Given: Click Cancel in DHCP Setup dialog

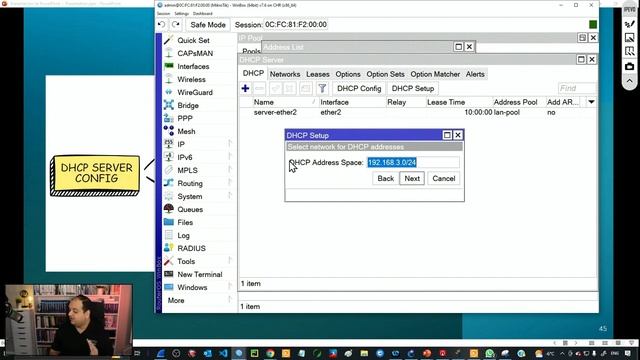Looking at the screenshot, I should [x=443, y=179].
